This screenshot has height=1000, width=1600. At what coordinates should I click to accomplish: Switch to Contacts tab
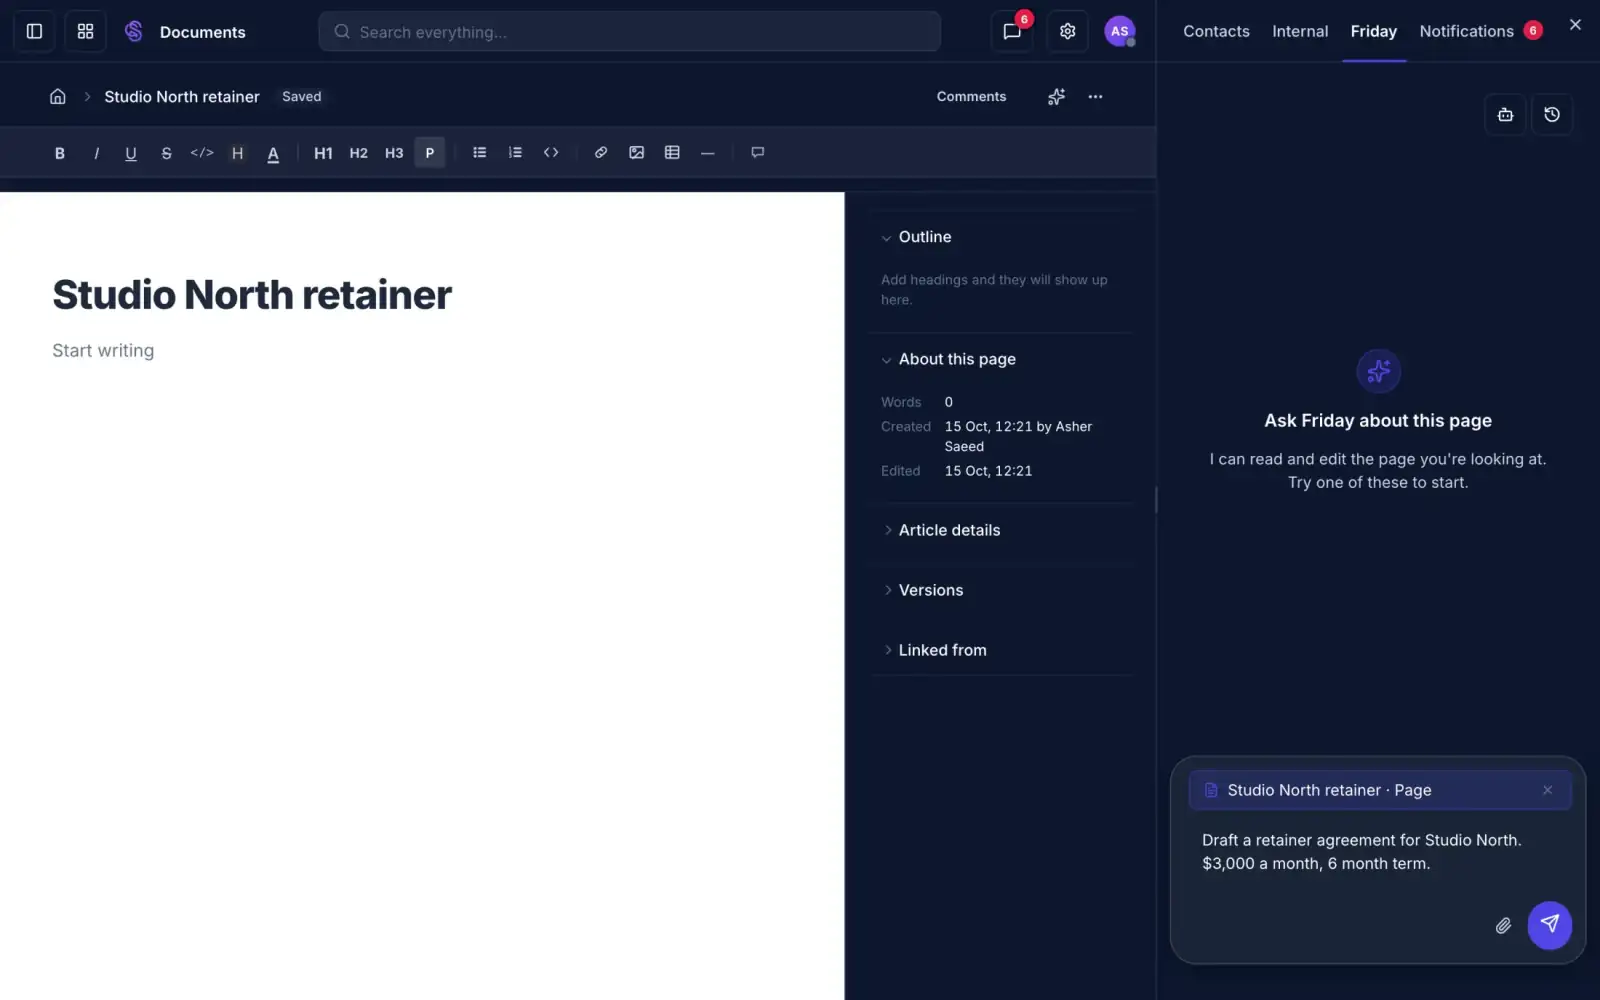[1216, 31]
